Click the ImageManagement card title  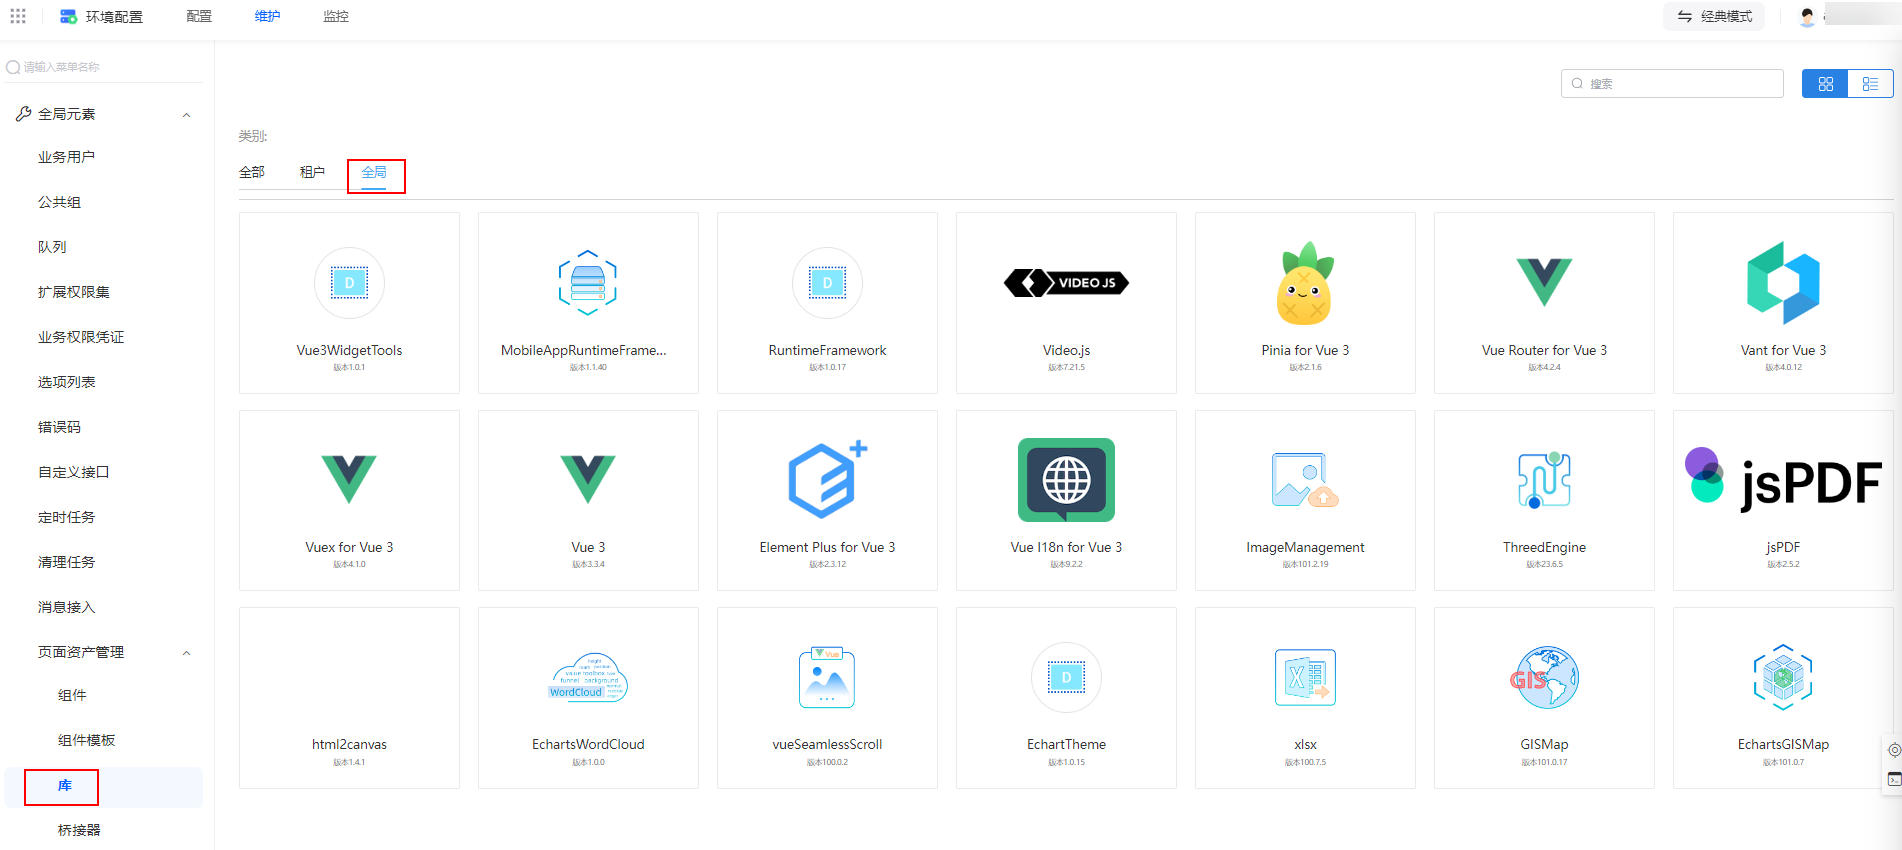pos(1305,547)
